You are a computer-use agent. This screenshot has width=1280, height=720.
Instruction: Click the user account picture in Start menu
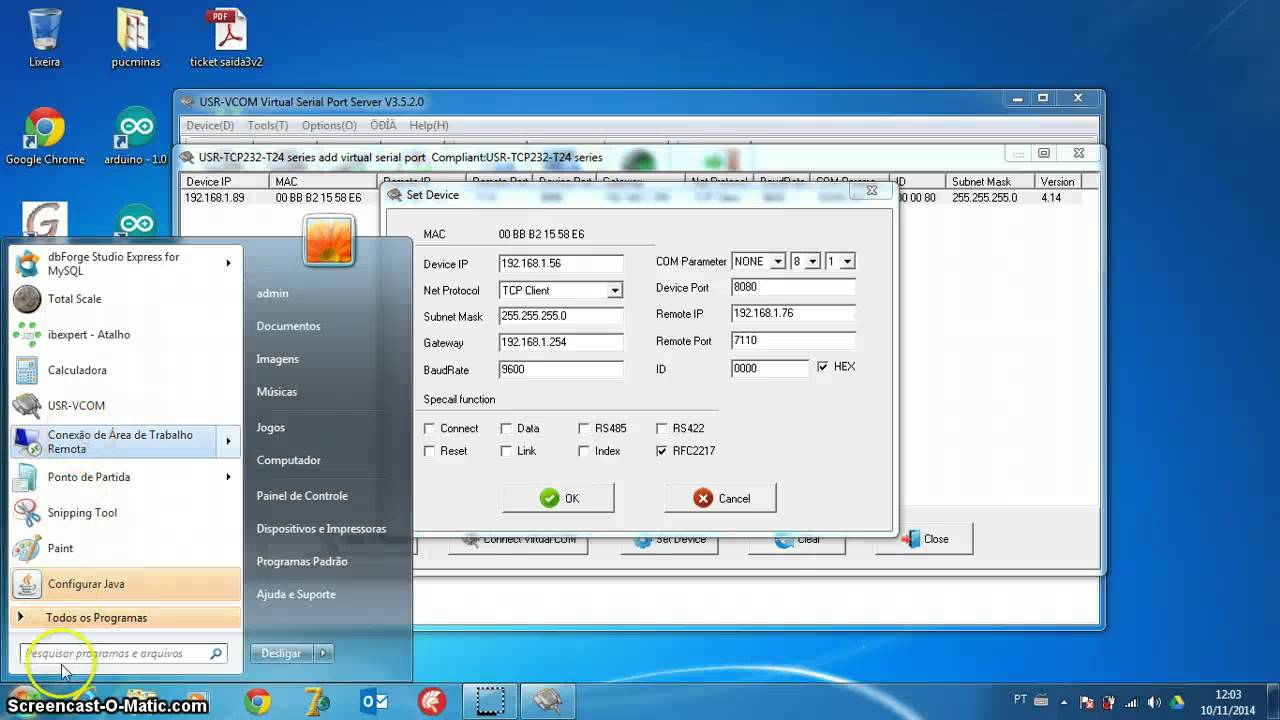[329, 241]
